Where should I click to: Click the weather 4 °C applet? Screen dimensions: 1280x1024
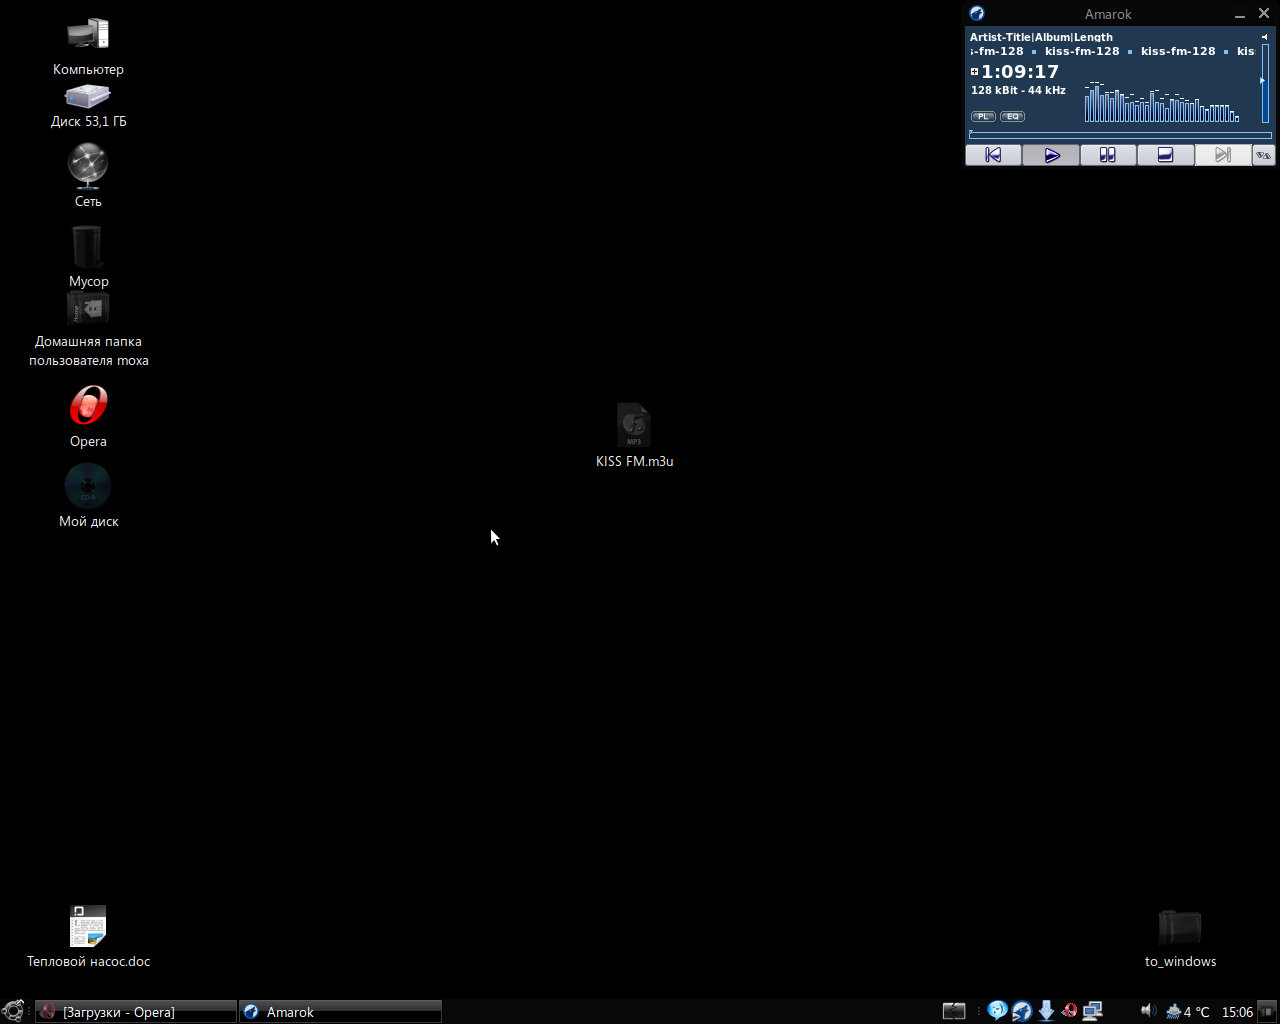(x=1187, y=1012)
